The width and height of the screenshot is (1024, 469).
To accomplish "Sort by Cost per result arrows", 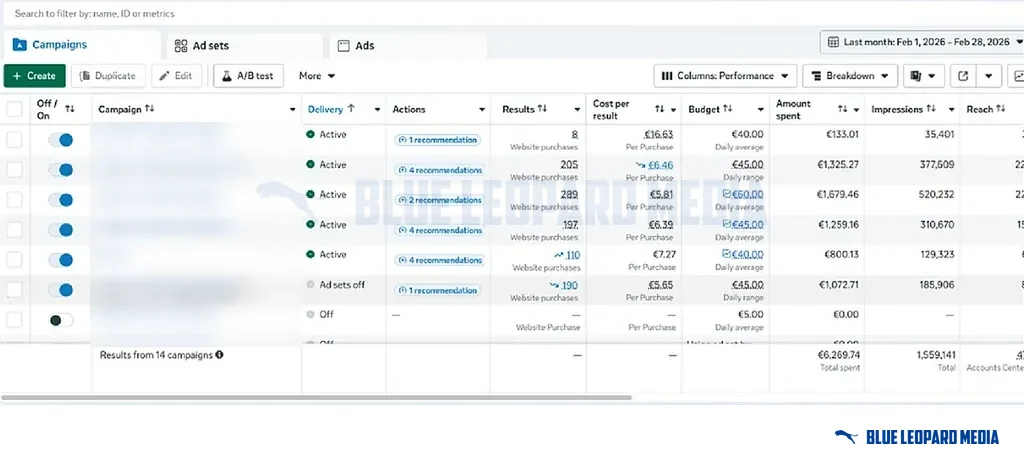I will [660, 110].
